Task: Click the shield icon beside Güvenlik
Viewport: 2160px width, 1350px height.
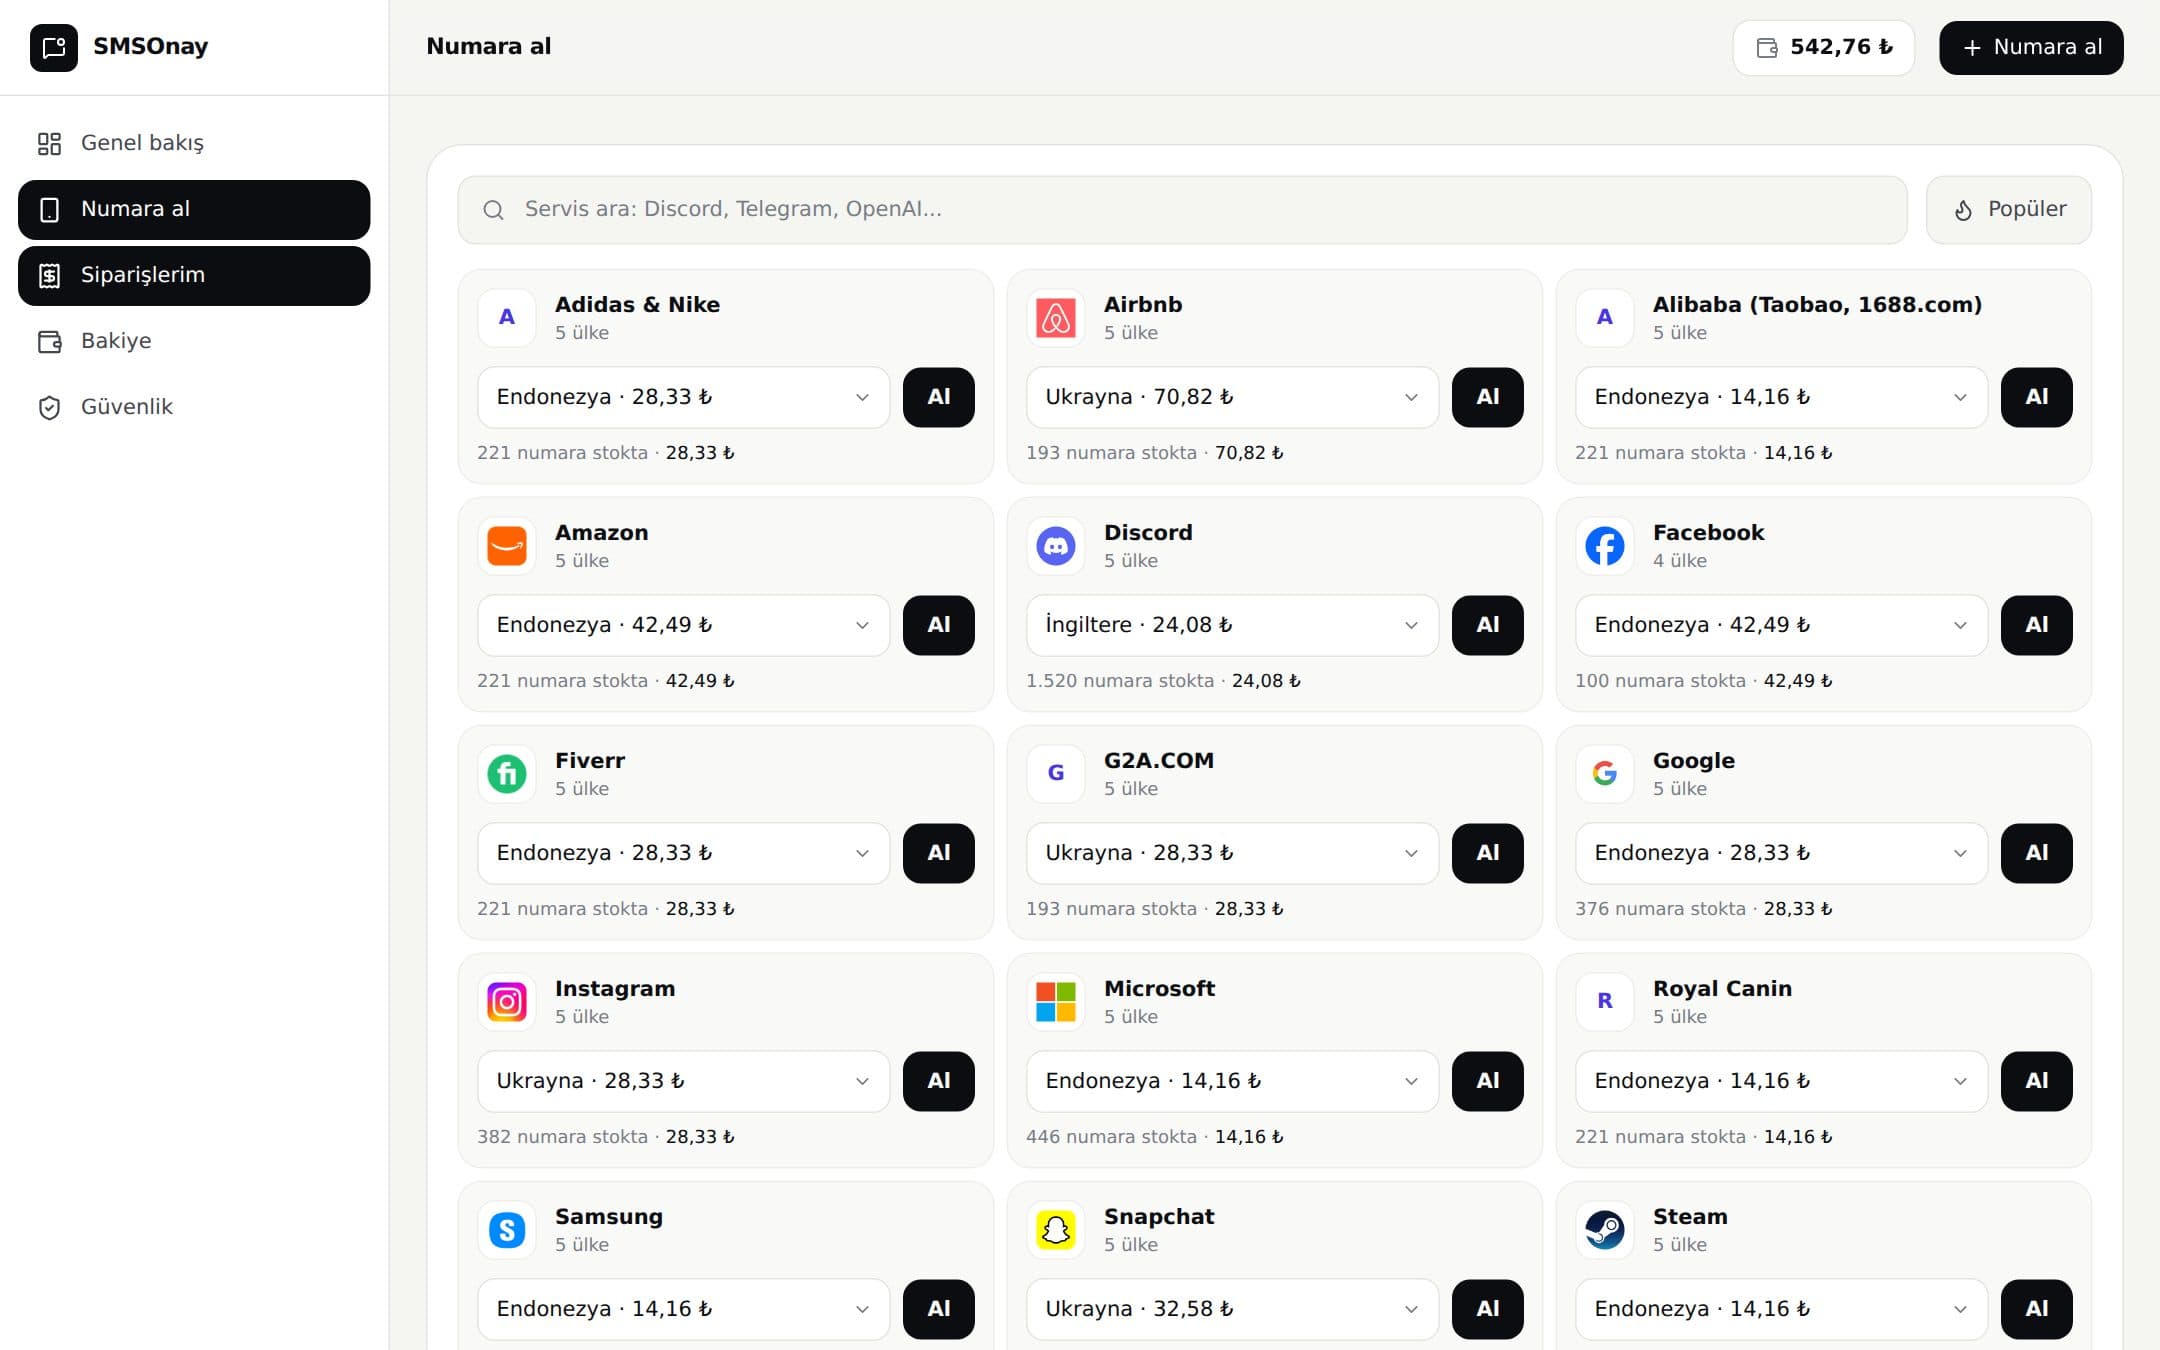Action: tap(49, 408)
